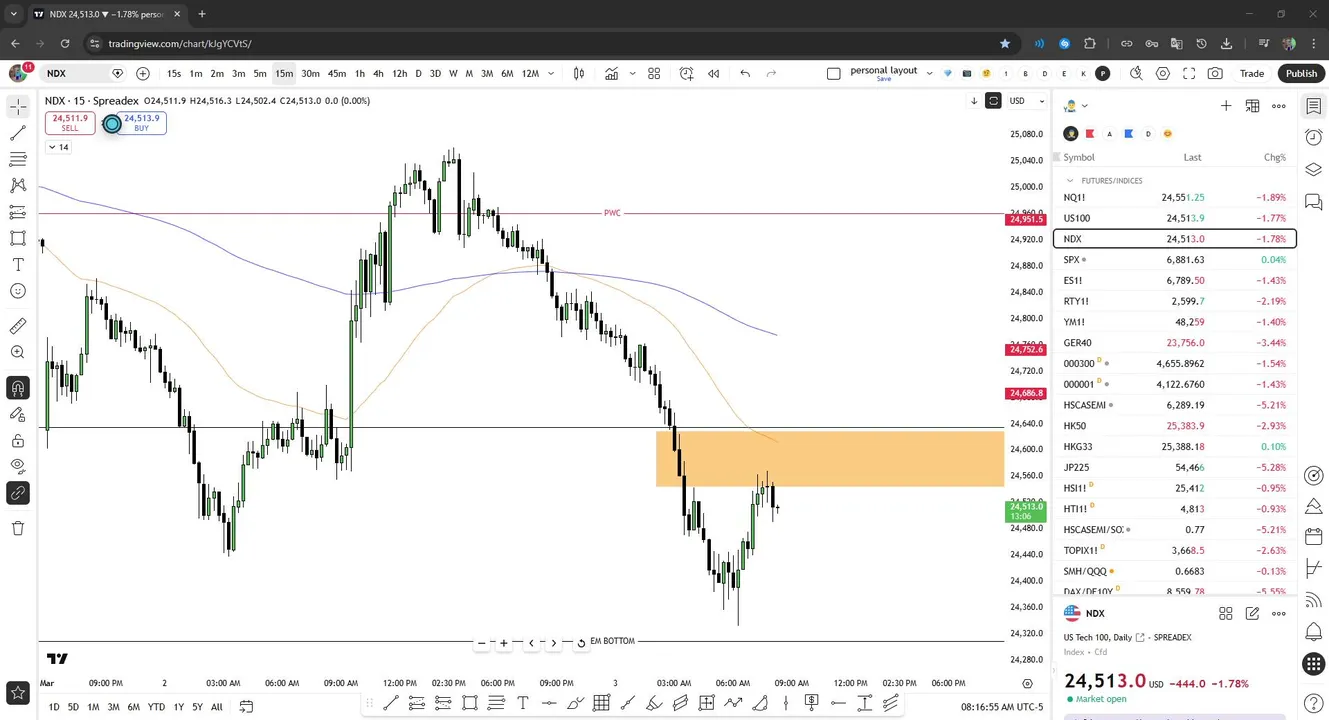Take a chart snapshot with camera icon
This screenshot has width=1329, height=720.
click(1215, 73)
